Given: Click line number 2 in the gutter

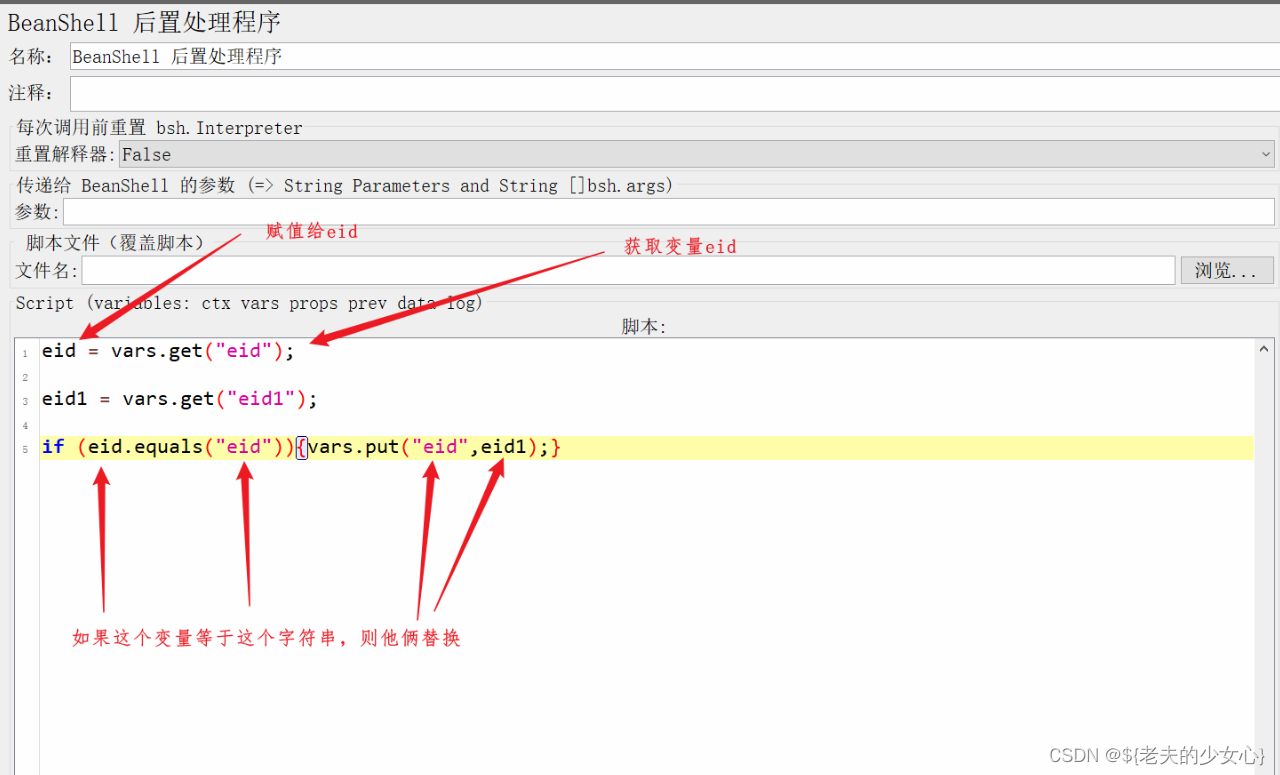Looking at the screenshot, I should [26, 377].
